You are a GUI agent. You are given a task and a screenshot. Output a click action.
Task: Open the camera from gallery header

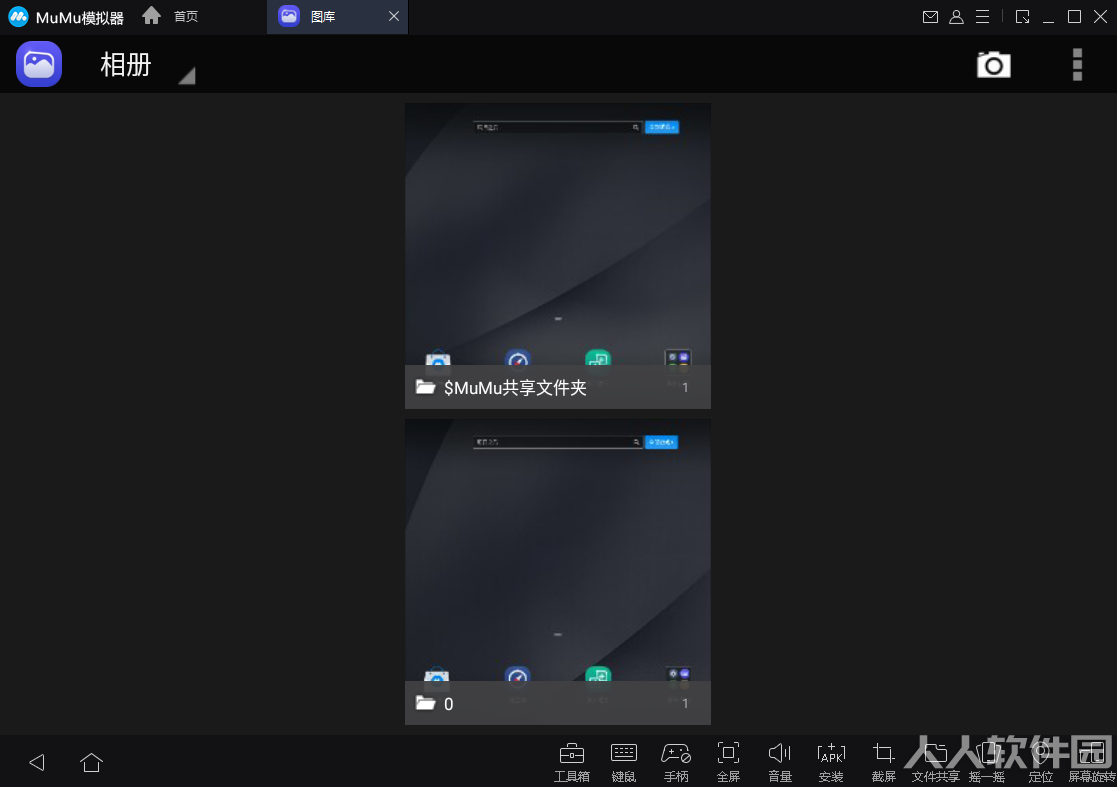(993, 65)
